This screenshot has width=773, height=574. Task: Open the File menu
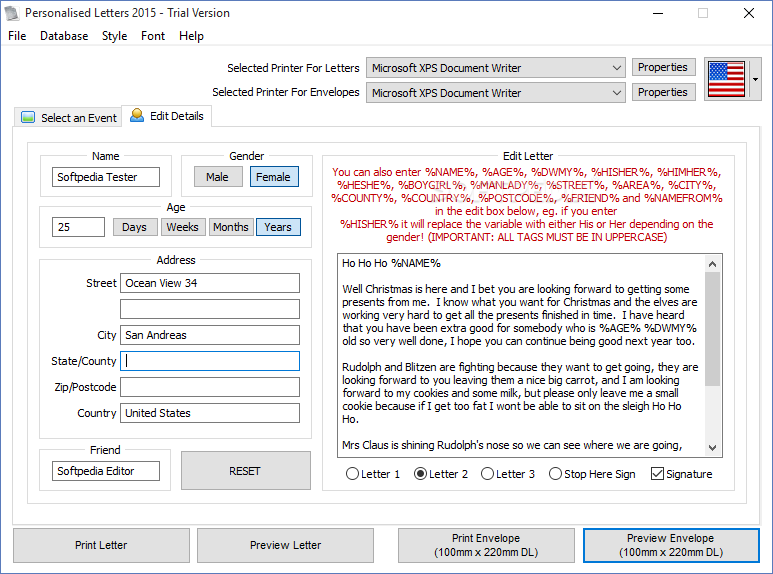17,36
